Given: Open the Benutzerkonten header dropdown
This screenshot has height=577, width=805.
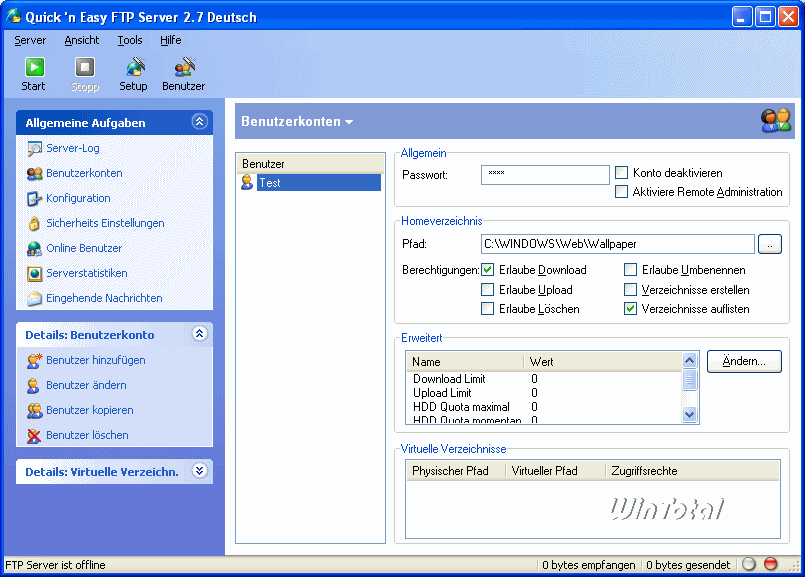Looking at the screenshot, I should pyautogui.click(x=349, y=123).
